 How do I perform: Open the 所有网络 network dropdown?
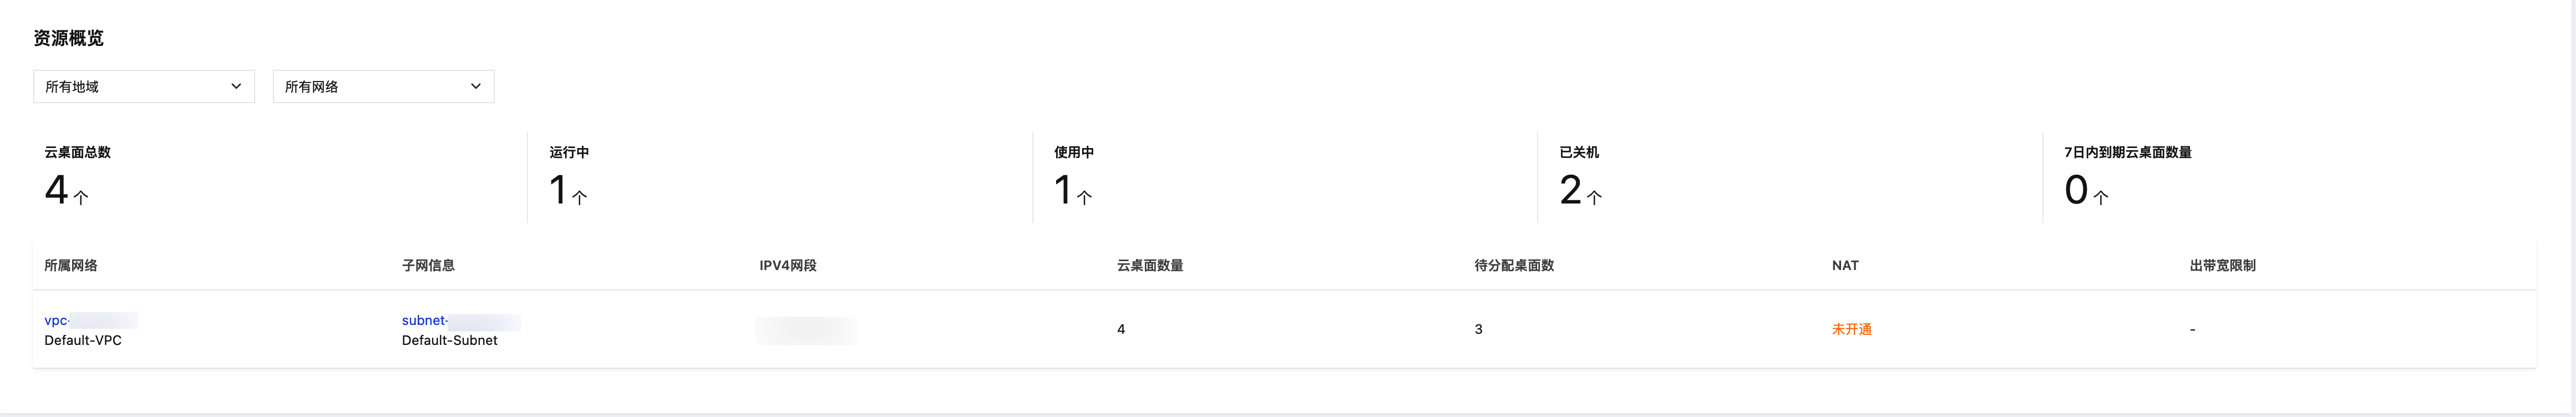(x=383, y=86)
